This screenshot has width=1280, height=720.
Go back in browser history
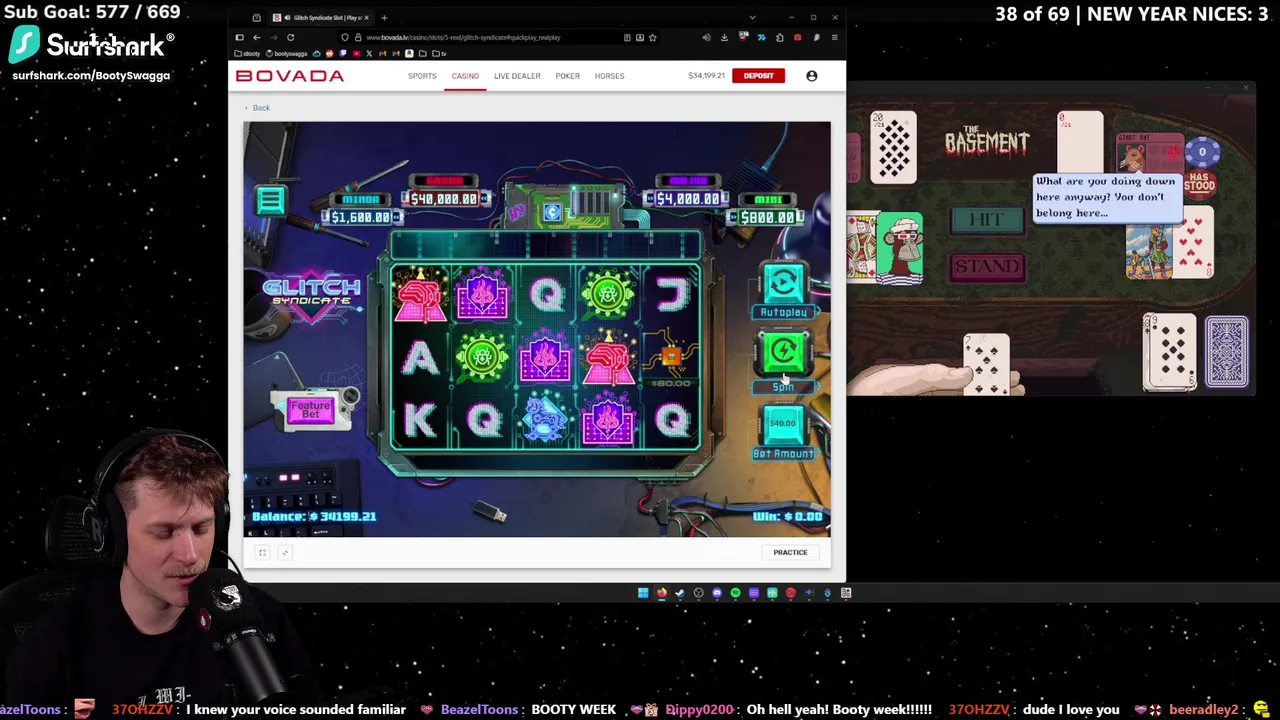coord(257,37)
